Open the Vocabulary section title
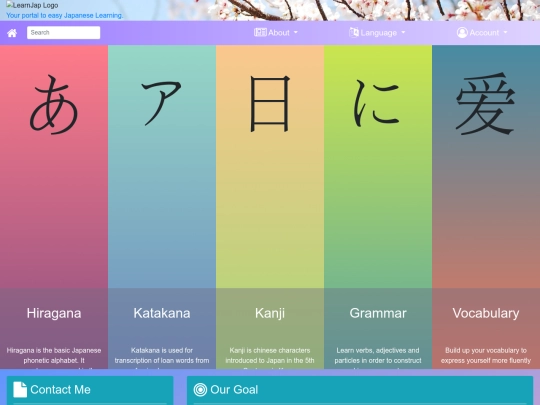The width and height of the screenshot is (540, 405). (x=486, y=313)
